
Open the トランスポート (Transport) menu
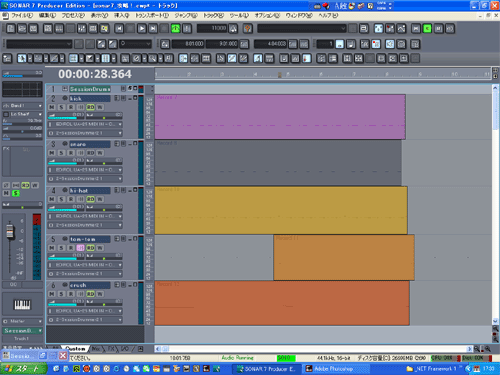(x=152, y=15)
